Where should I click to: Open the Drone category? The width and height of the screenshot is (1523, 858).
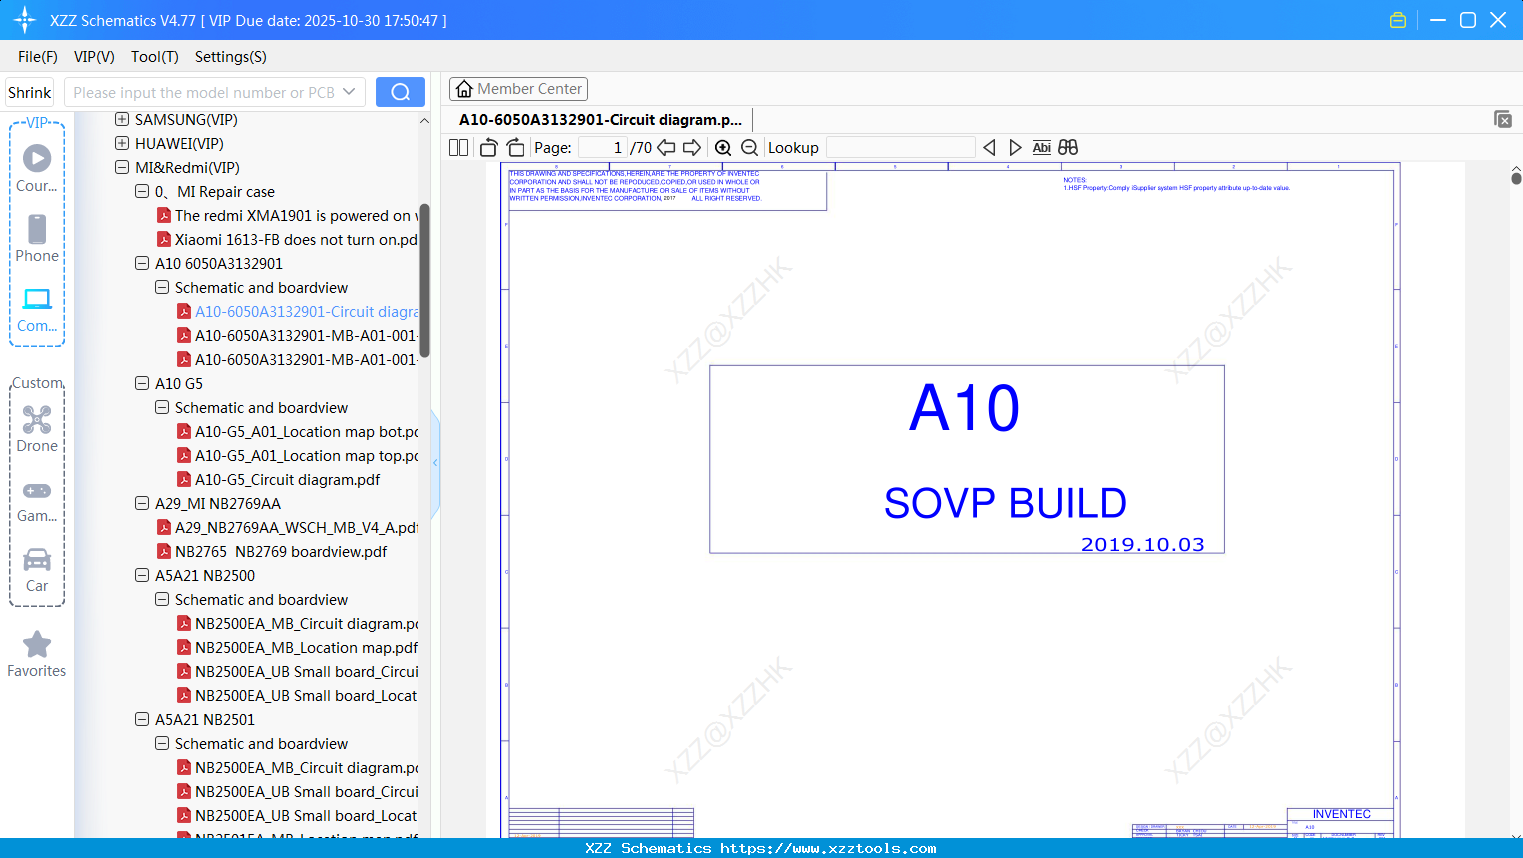[37, 429]
